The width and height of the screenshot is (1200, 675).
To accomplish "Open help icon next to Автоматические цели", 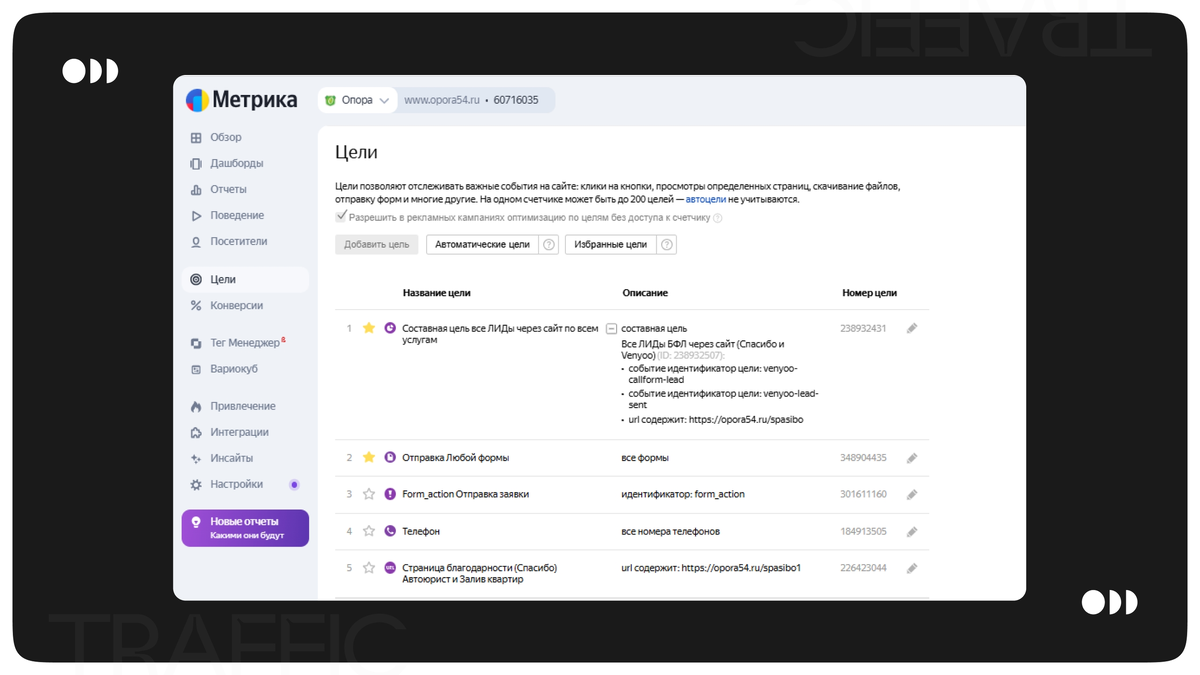I will coord(548,245).
